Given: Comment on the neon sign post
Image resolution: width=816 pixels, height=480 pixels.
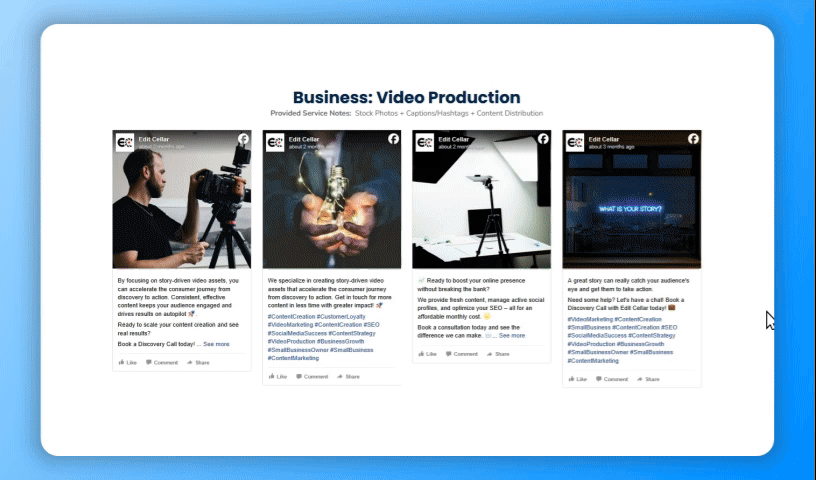Looking at the screenshot, I should coord(612,379).
